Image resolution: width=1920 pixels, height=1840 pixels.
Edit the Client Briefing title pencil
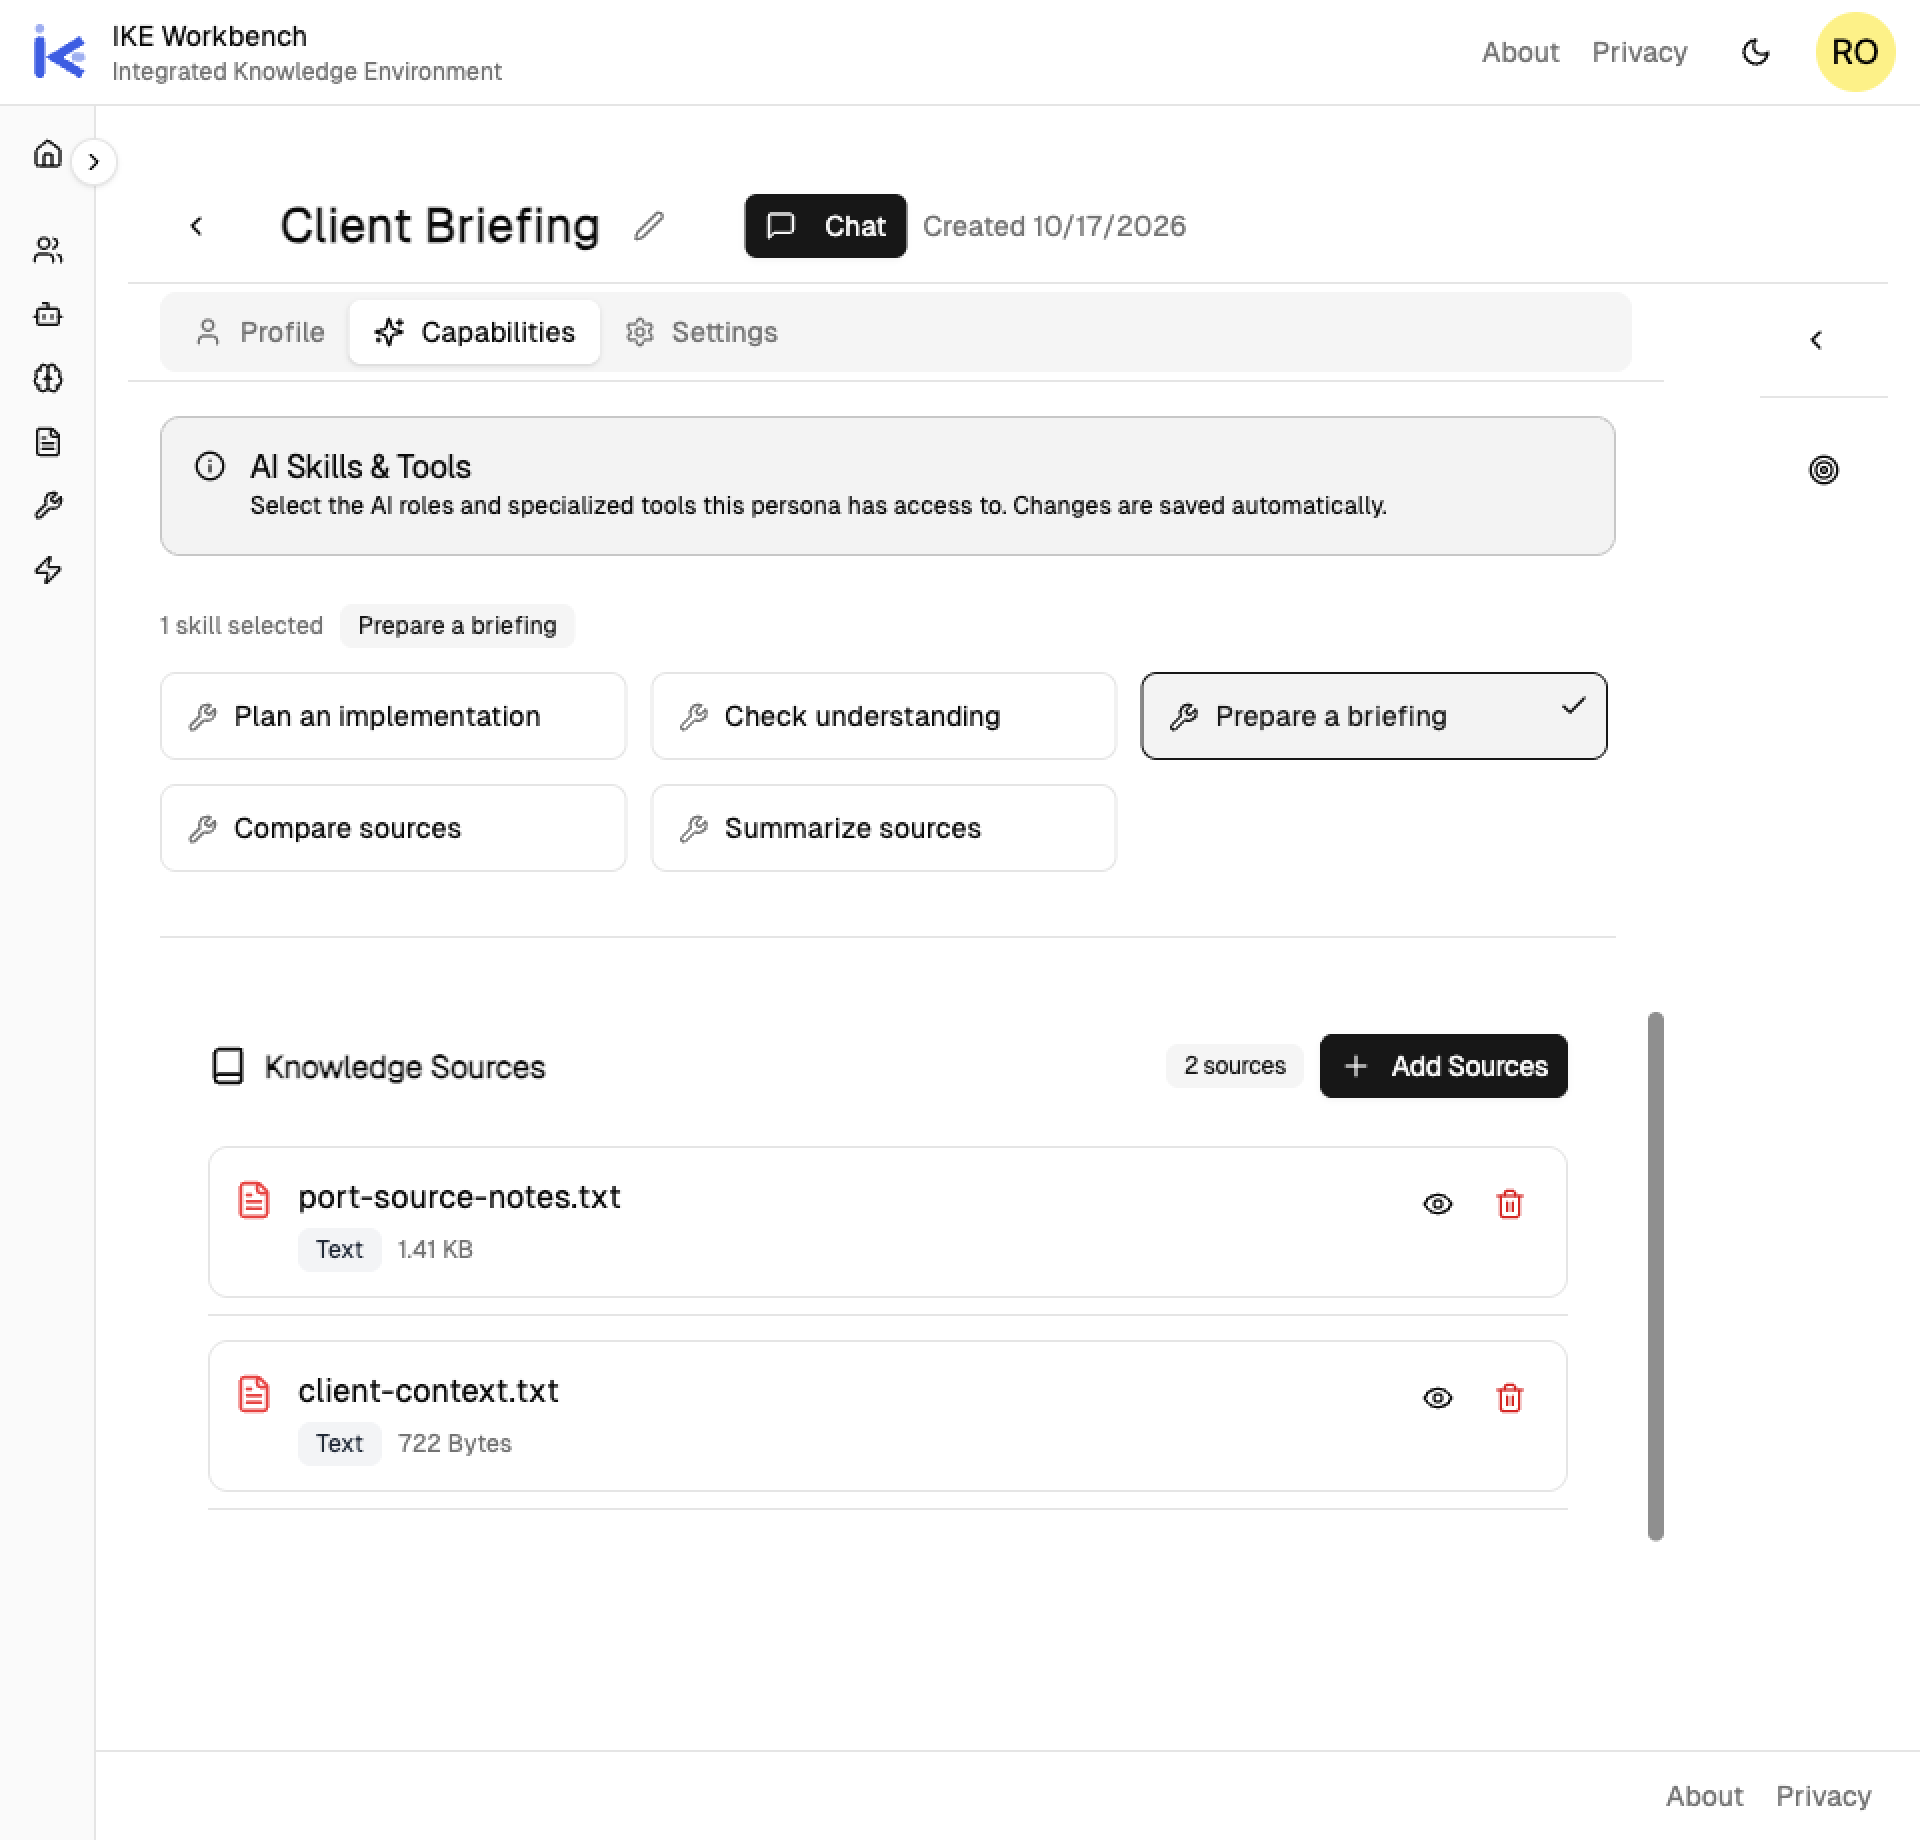pyautogui.click(x=649, y=226)
